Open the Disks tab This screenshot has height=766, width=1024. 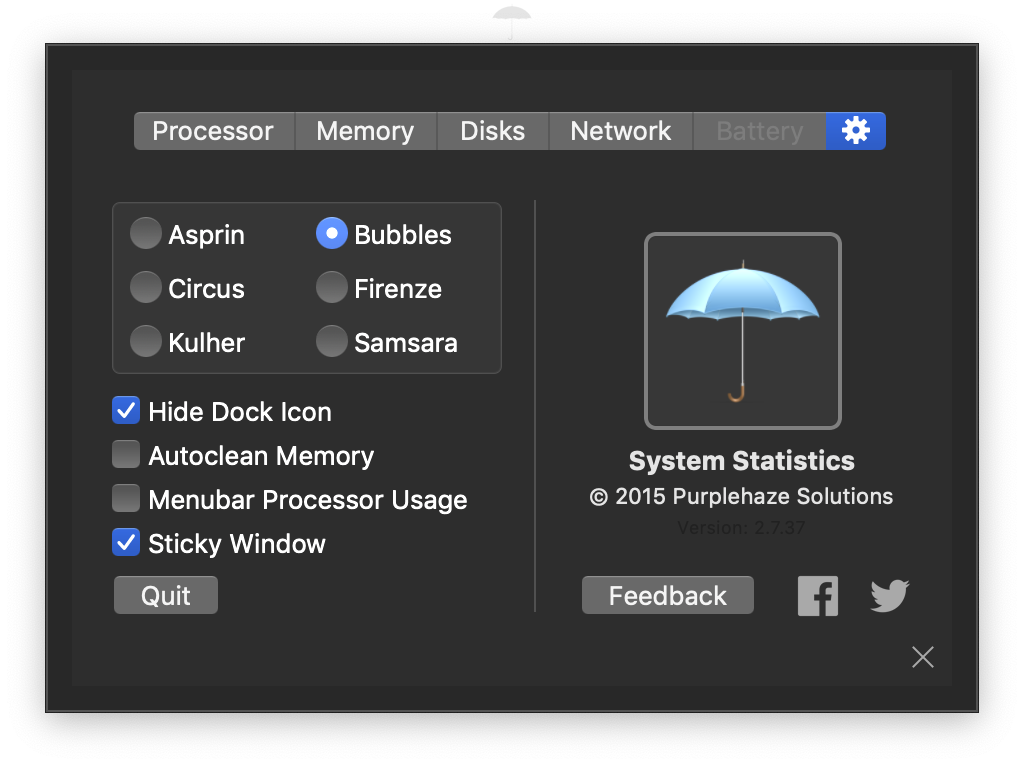pyautogui.click(x=492, y=131)
